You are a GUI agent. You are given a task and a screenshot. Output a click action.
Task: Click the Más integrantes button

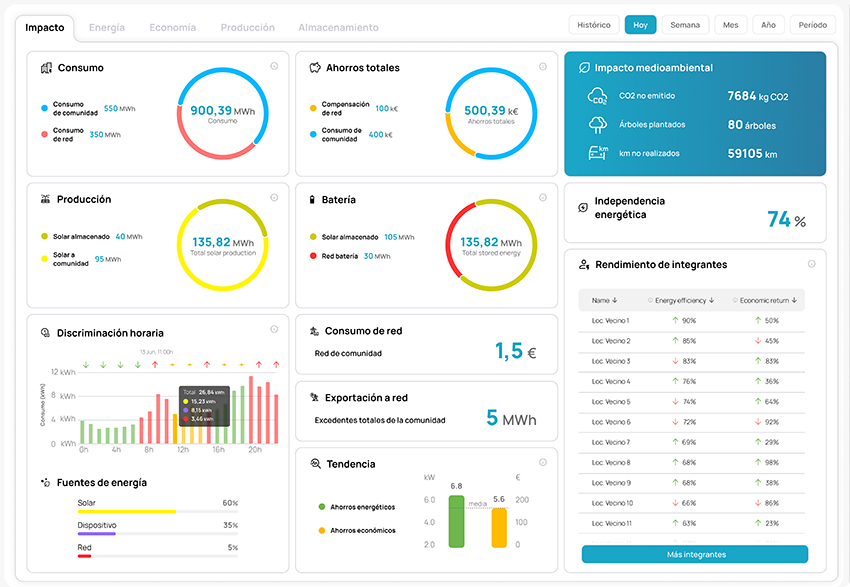click(x=695, y=554)
